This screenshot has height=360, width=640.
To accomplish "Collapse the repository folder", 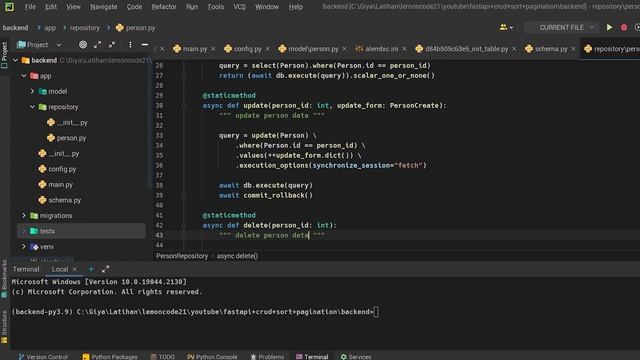I will (x=32, y=107).
